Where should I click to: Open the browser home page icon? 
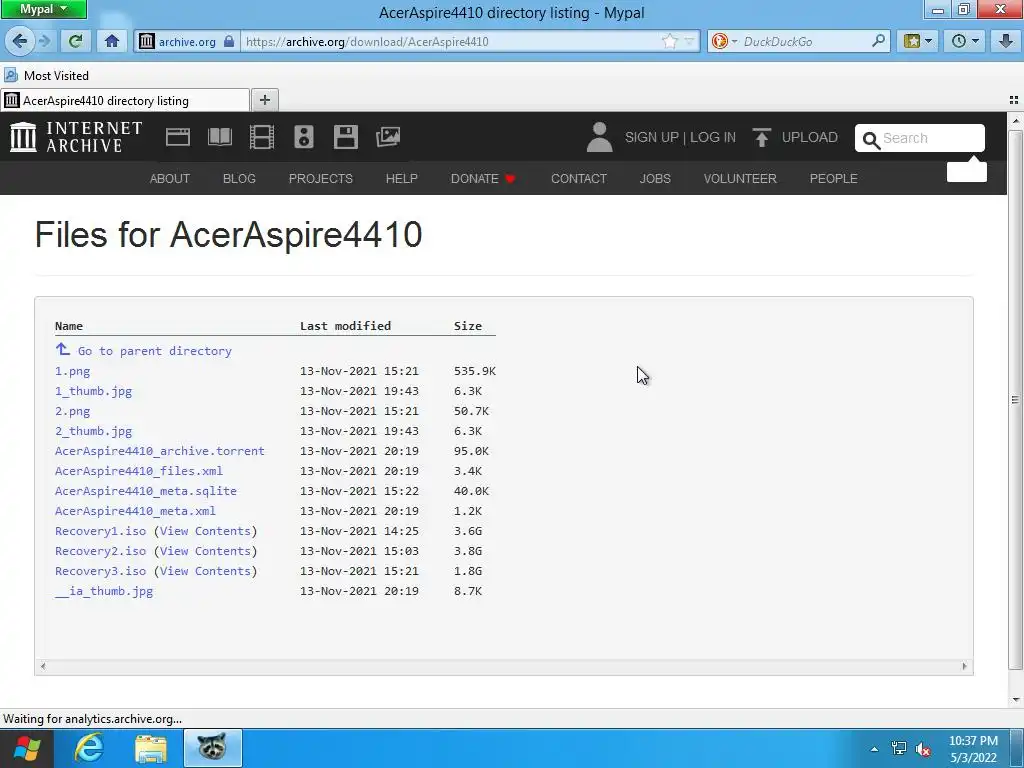coord(112,41)
